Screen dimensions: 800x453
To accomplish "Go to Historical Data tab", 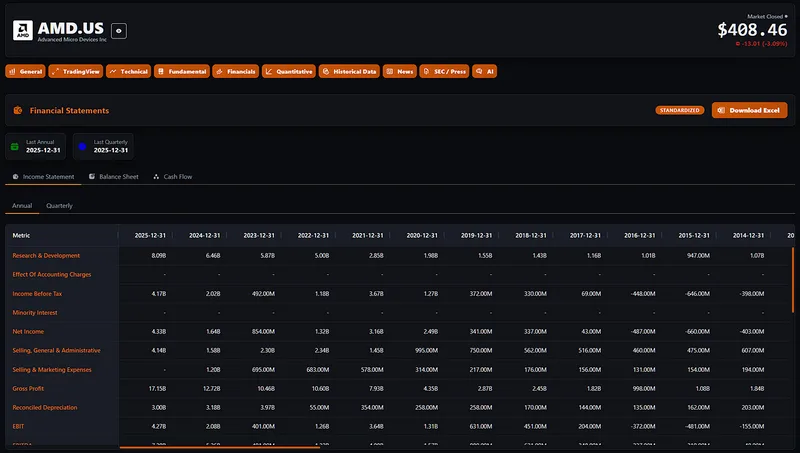I will [349, 71].
